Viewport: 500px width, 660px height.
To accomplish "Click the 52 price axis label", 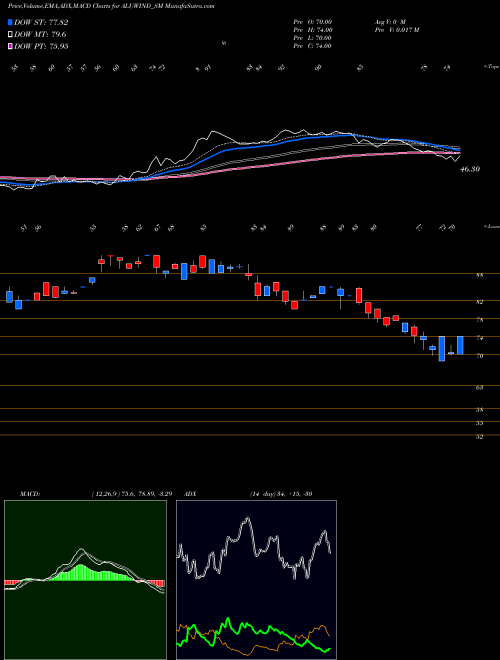I will pyautogui.click(x=479, y=437).
